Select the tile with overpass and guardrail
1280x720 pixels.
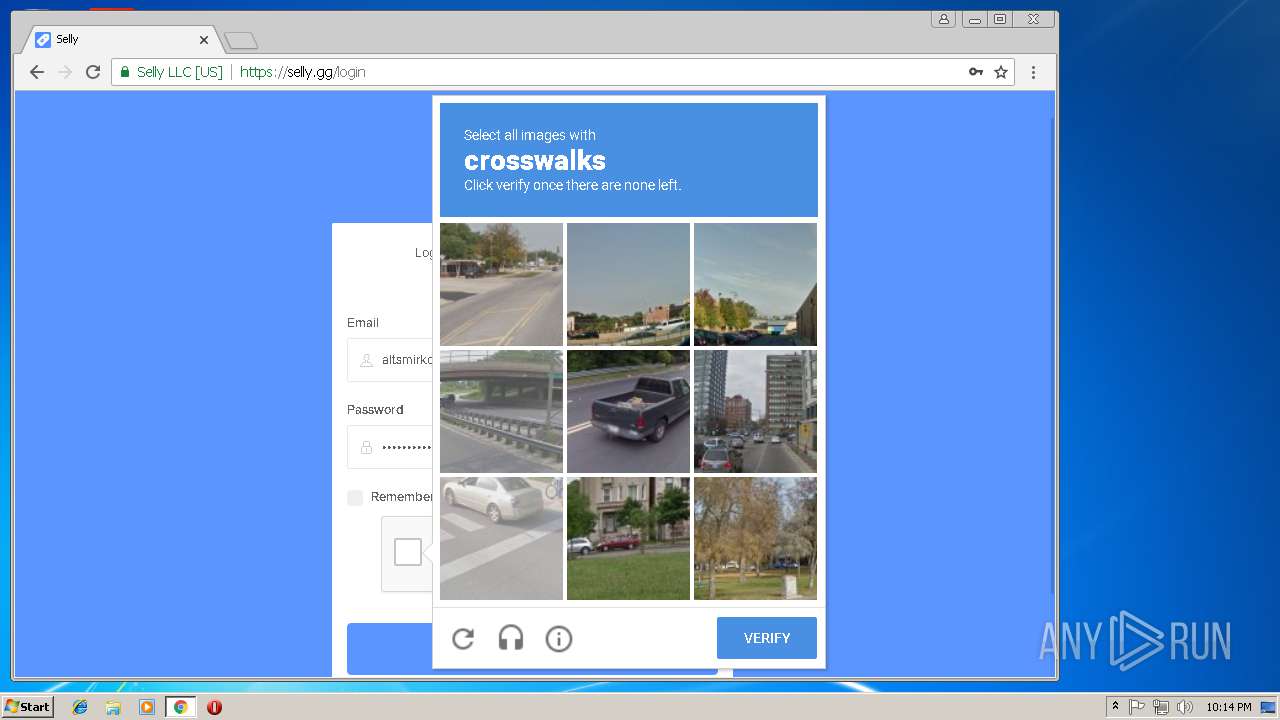[x=501, y=411]
